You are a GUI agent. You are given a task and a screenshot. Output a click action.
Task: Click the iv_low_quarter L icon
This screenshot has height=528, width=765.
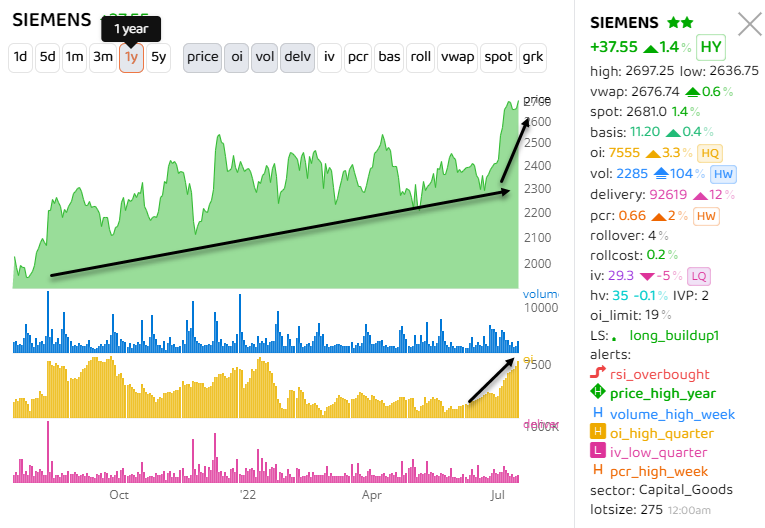598,450
